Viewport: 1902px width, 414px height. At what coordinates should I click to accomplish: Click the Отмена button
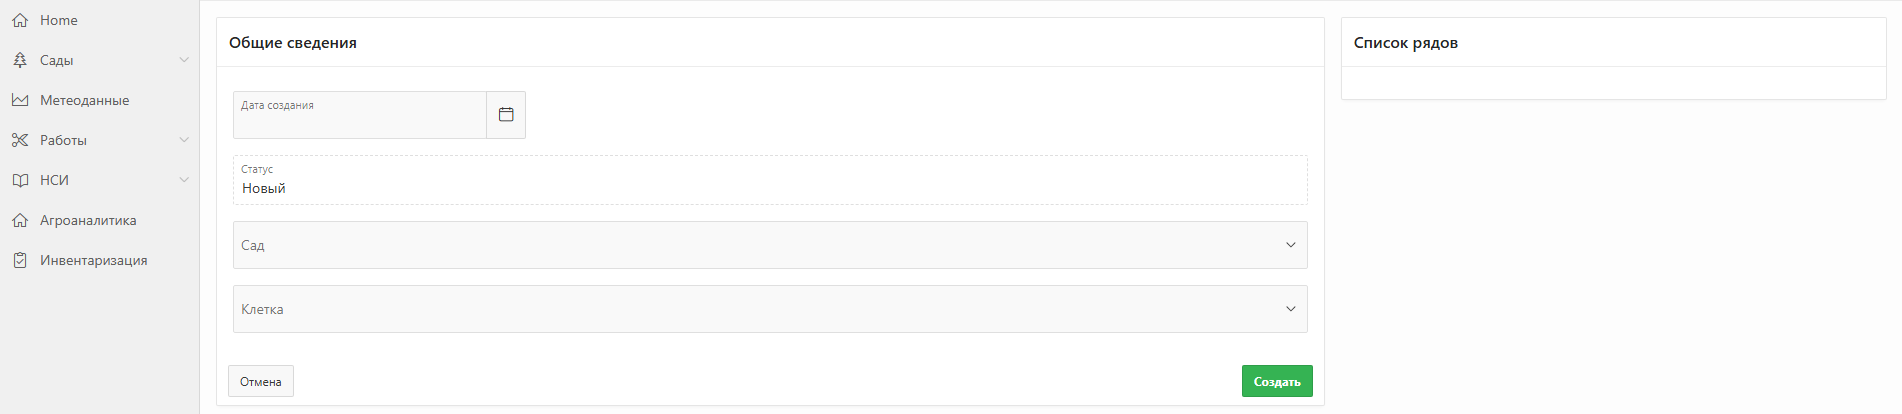click(x=261, y=381)
